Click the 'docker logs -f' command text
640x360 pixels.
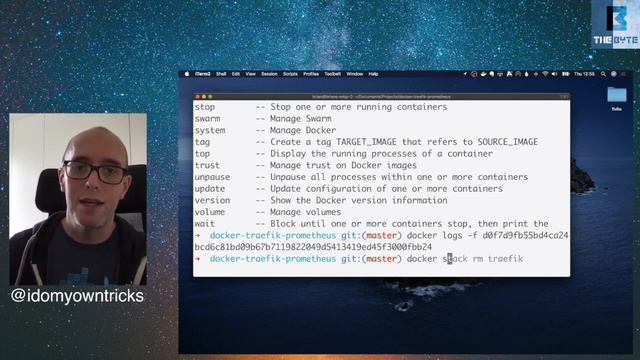tap(442, 236)
